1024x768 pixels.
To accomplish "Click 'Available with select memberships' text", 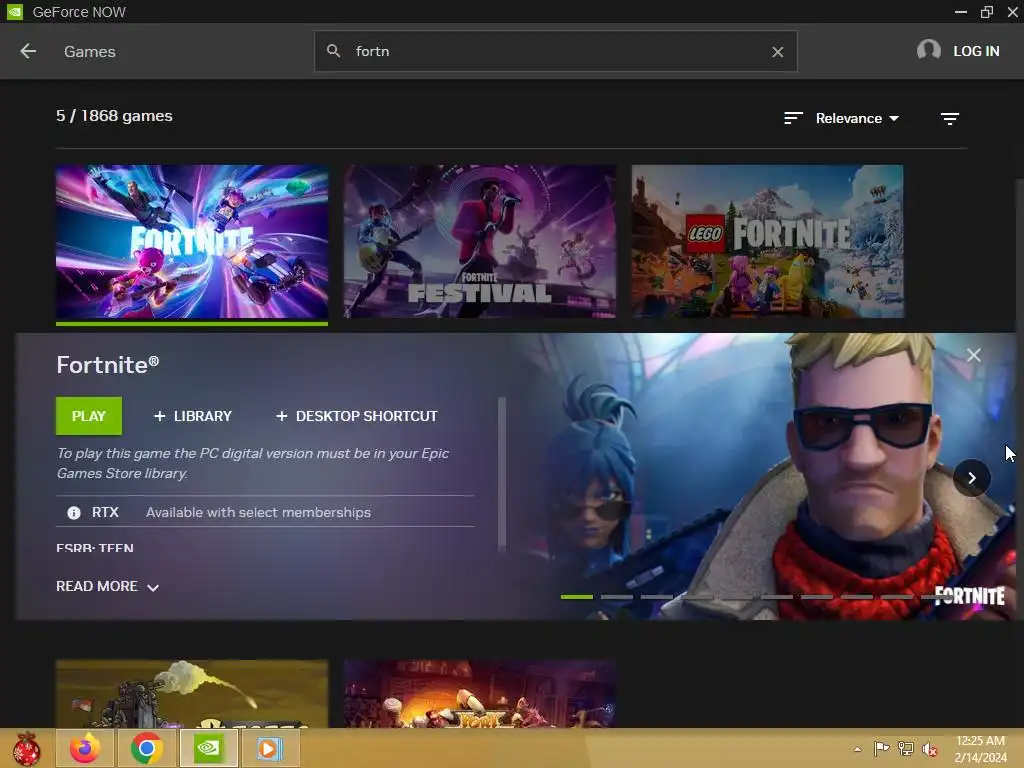I will click(258, 513).
